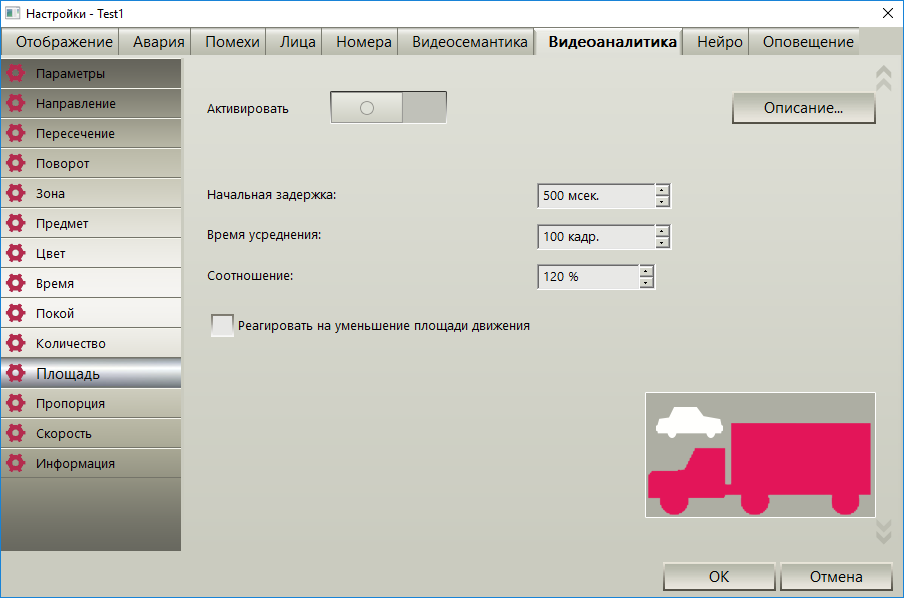
Task: Click the 100 кадр. averaging field
Action: click(596, 237)
